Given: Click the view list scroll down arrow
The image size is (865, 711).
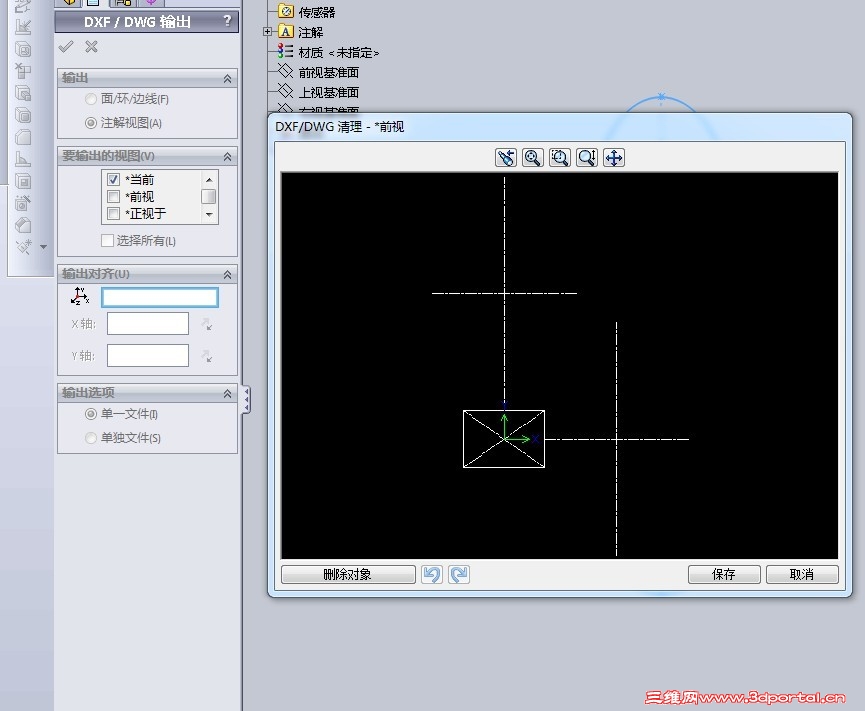Looking at the screenshot, I should coord(209,214).
